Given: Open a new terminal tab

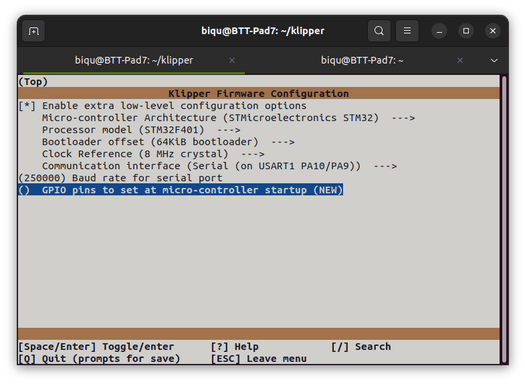Looking at the screenshot, I should 33,31.
